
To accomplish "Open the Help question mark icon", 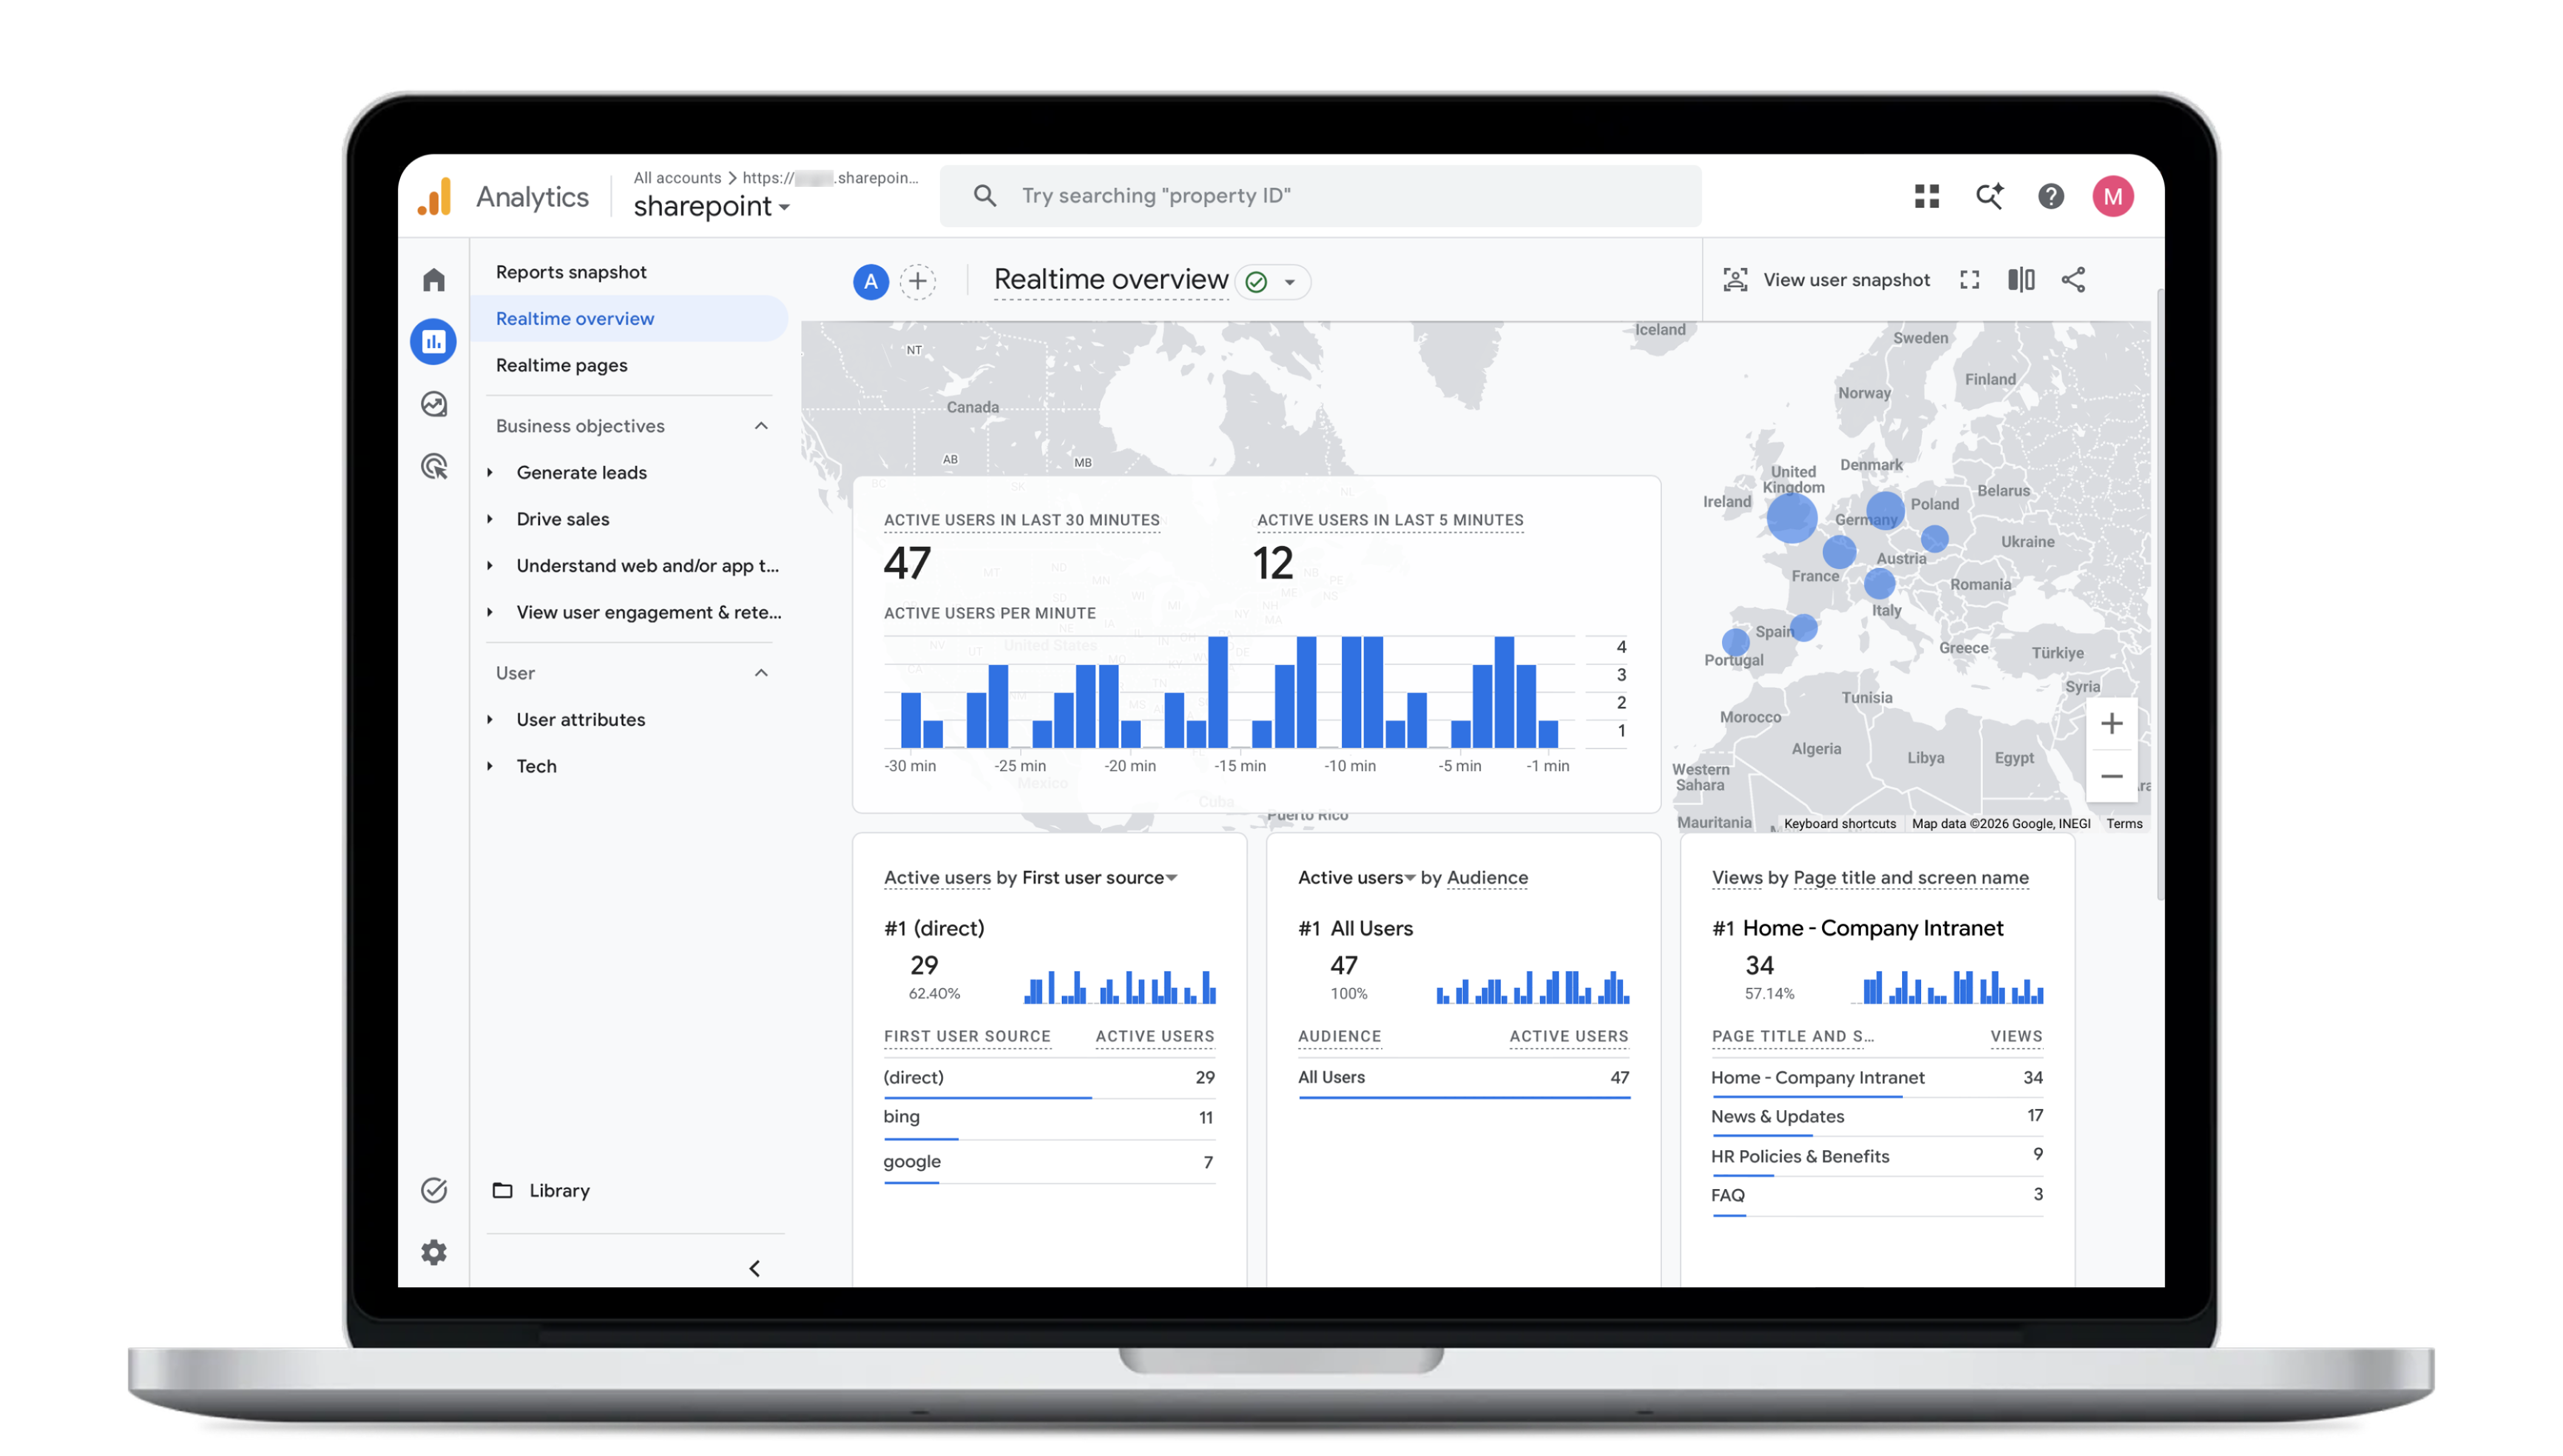I will pyautogui.click(x=2050, y=196).
